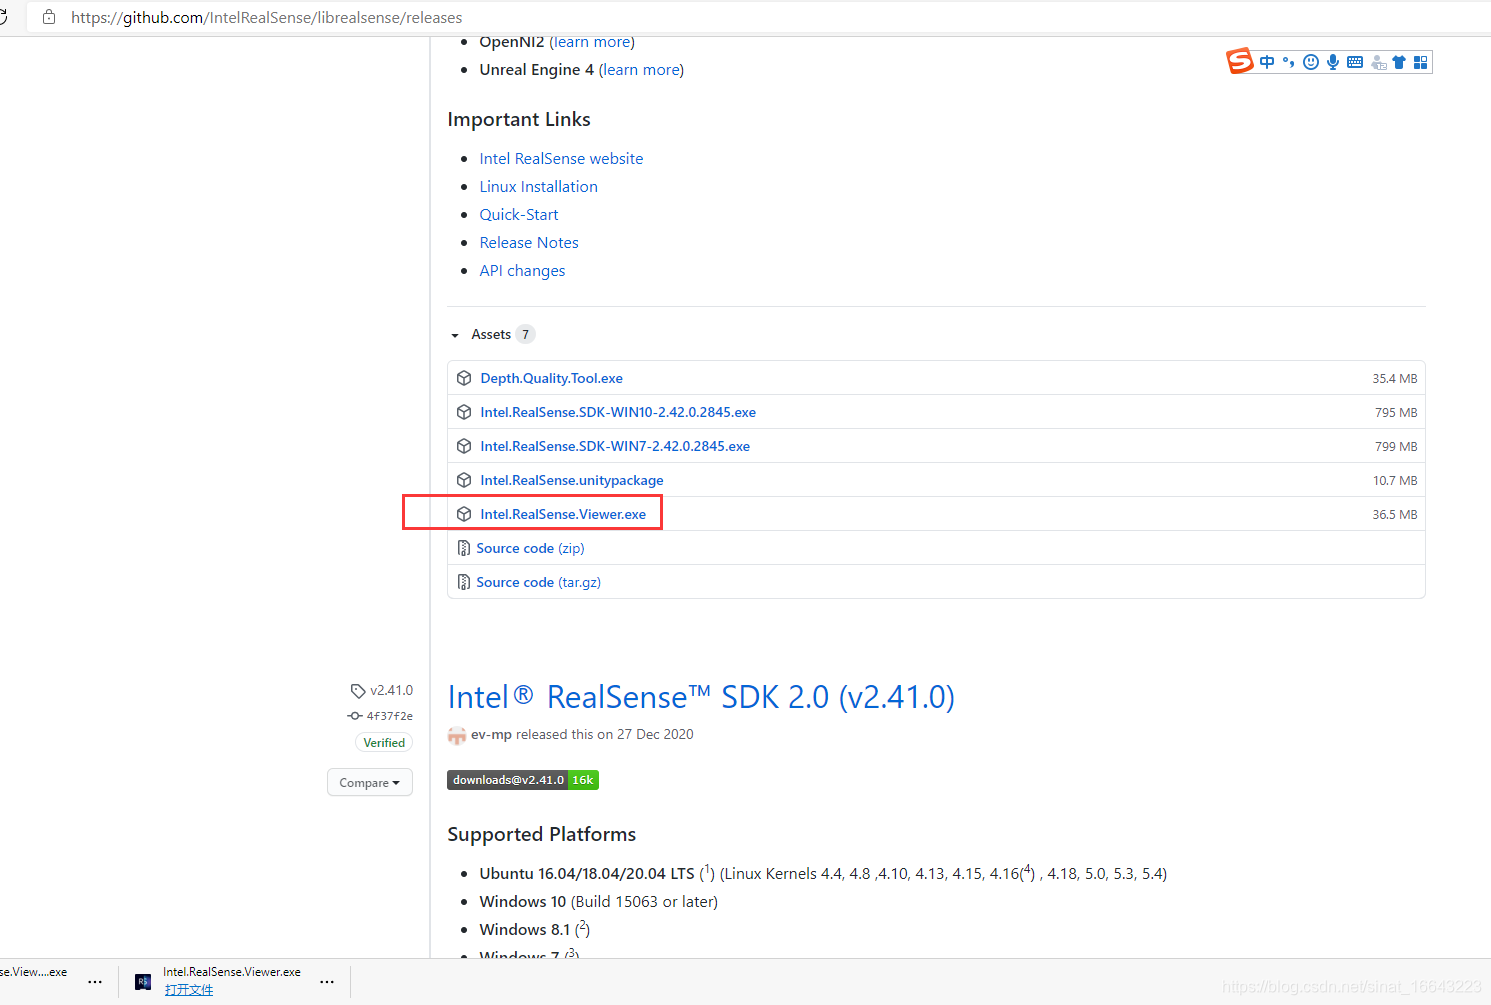Collapse the Assets section triangle
1491x1005 pixels.
pos(455,335)
